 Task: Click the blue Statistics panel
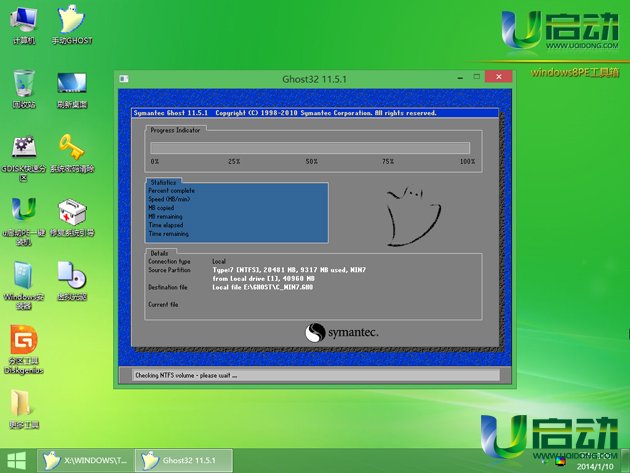pos(237,213)
